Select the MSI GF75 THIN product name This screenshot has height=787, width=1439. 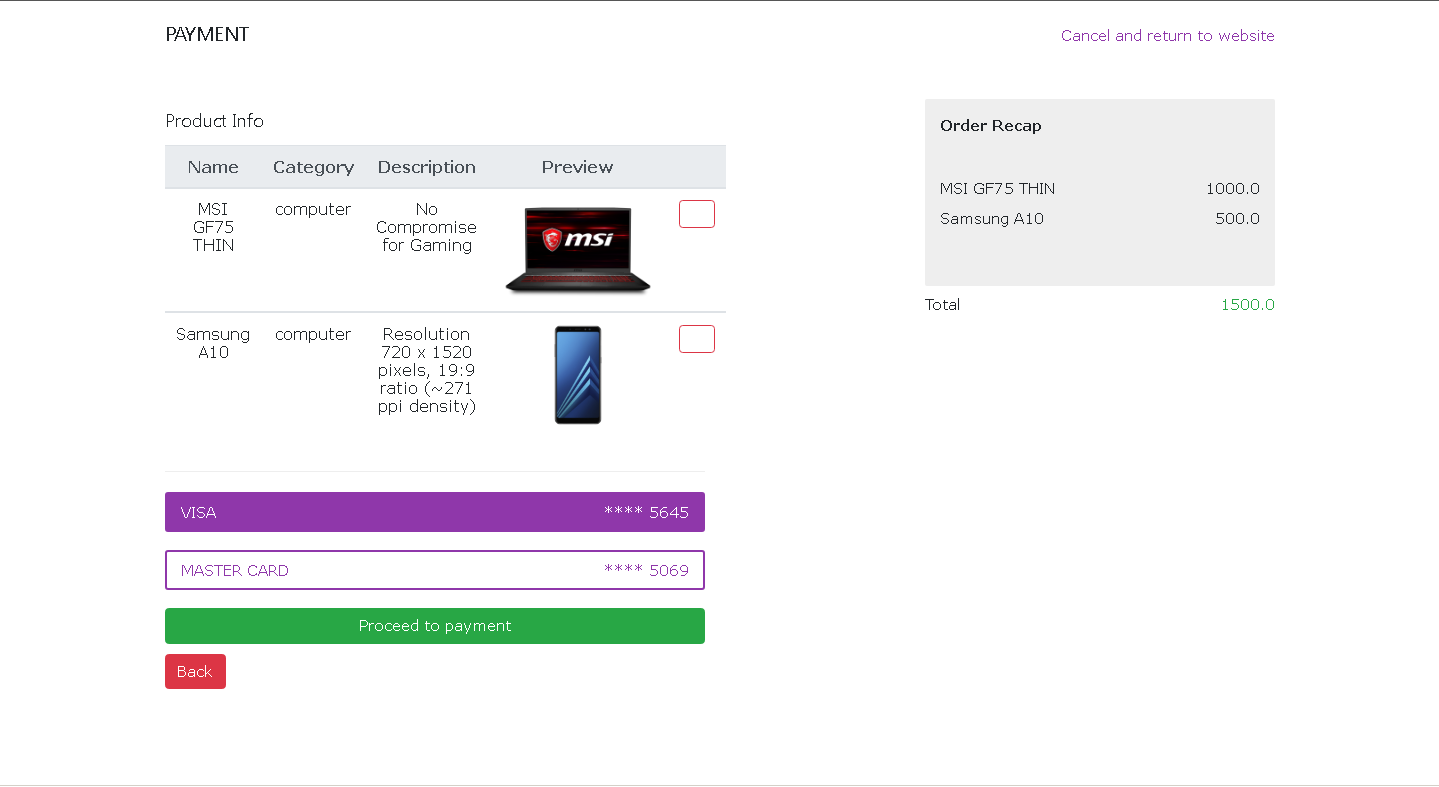pyautogui.click(x=212, y=227)
